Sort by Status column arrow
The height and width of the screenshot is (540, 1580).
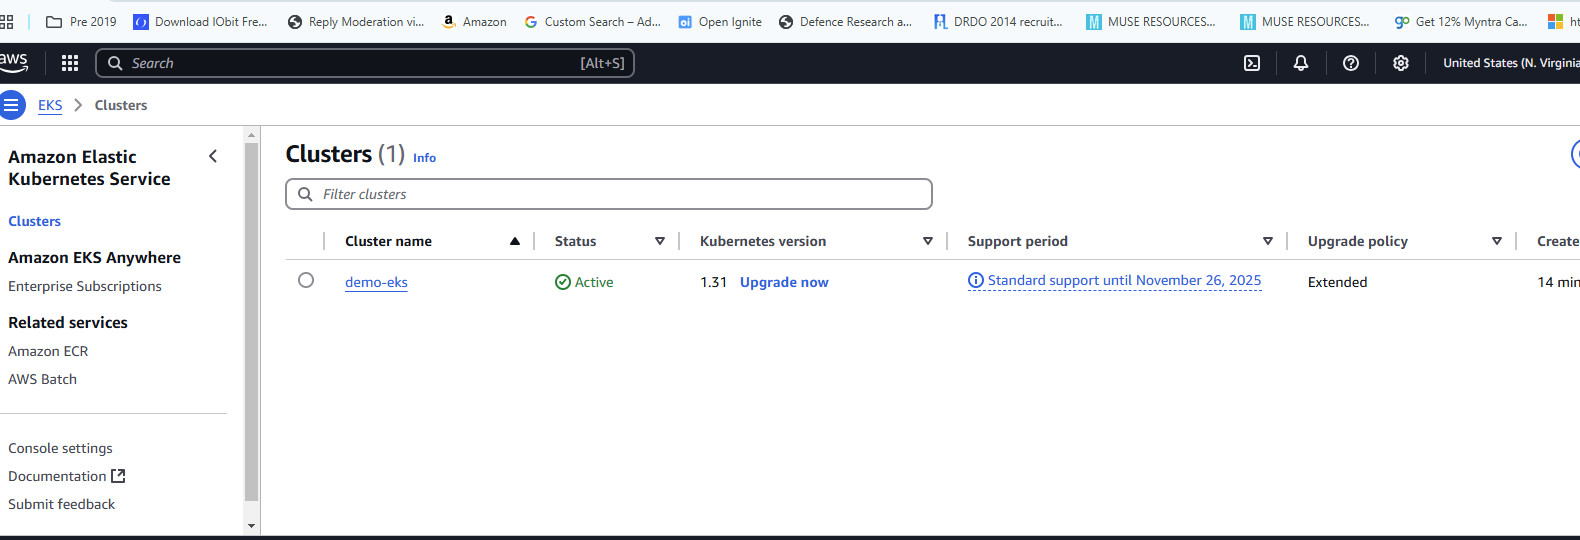(x=660, y=241)
